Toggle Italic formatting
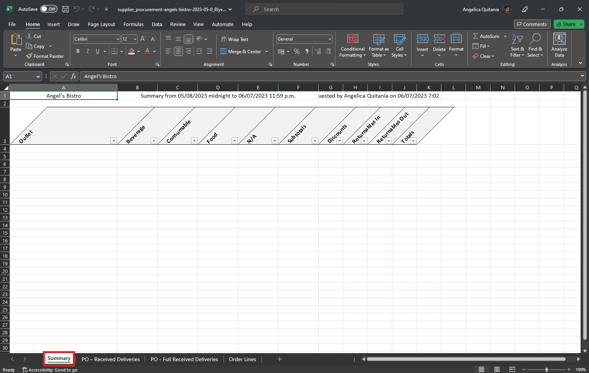589x373 pixels. pyautogui.click(x=88, y=51)
